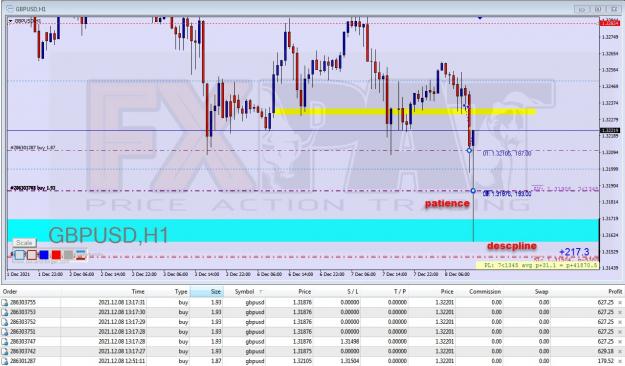625x366 pixels.
Task: Select order icon for order 286303755
Action: (5, 303)
